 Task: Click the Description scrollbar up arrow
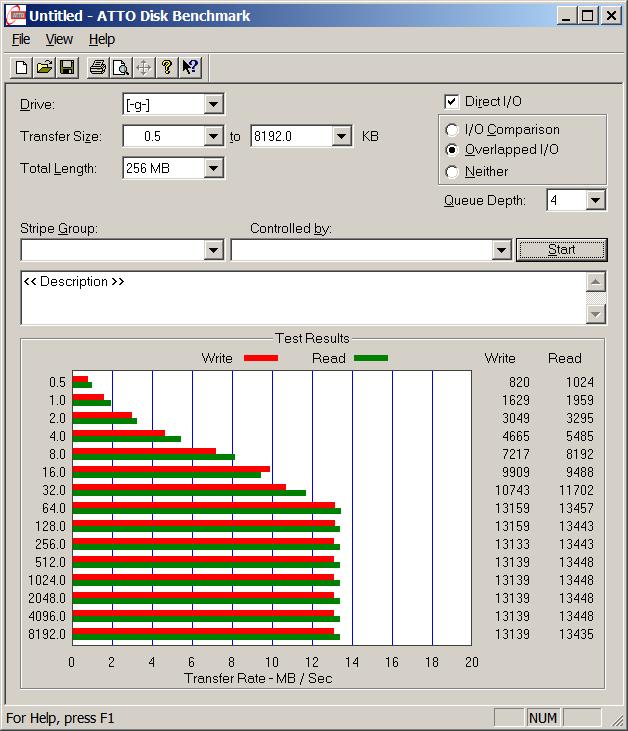point(595,282)
